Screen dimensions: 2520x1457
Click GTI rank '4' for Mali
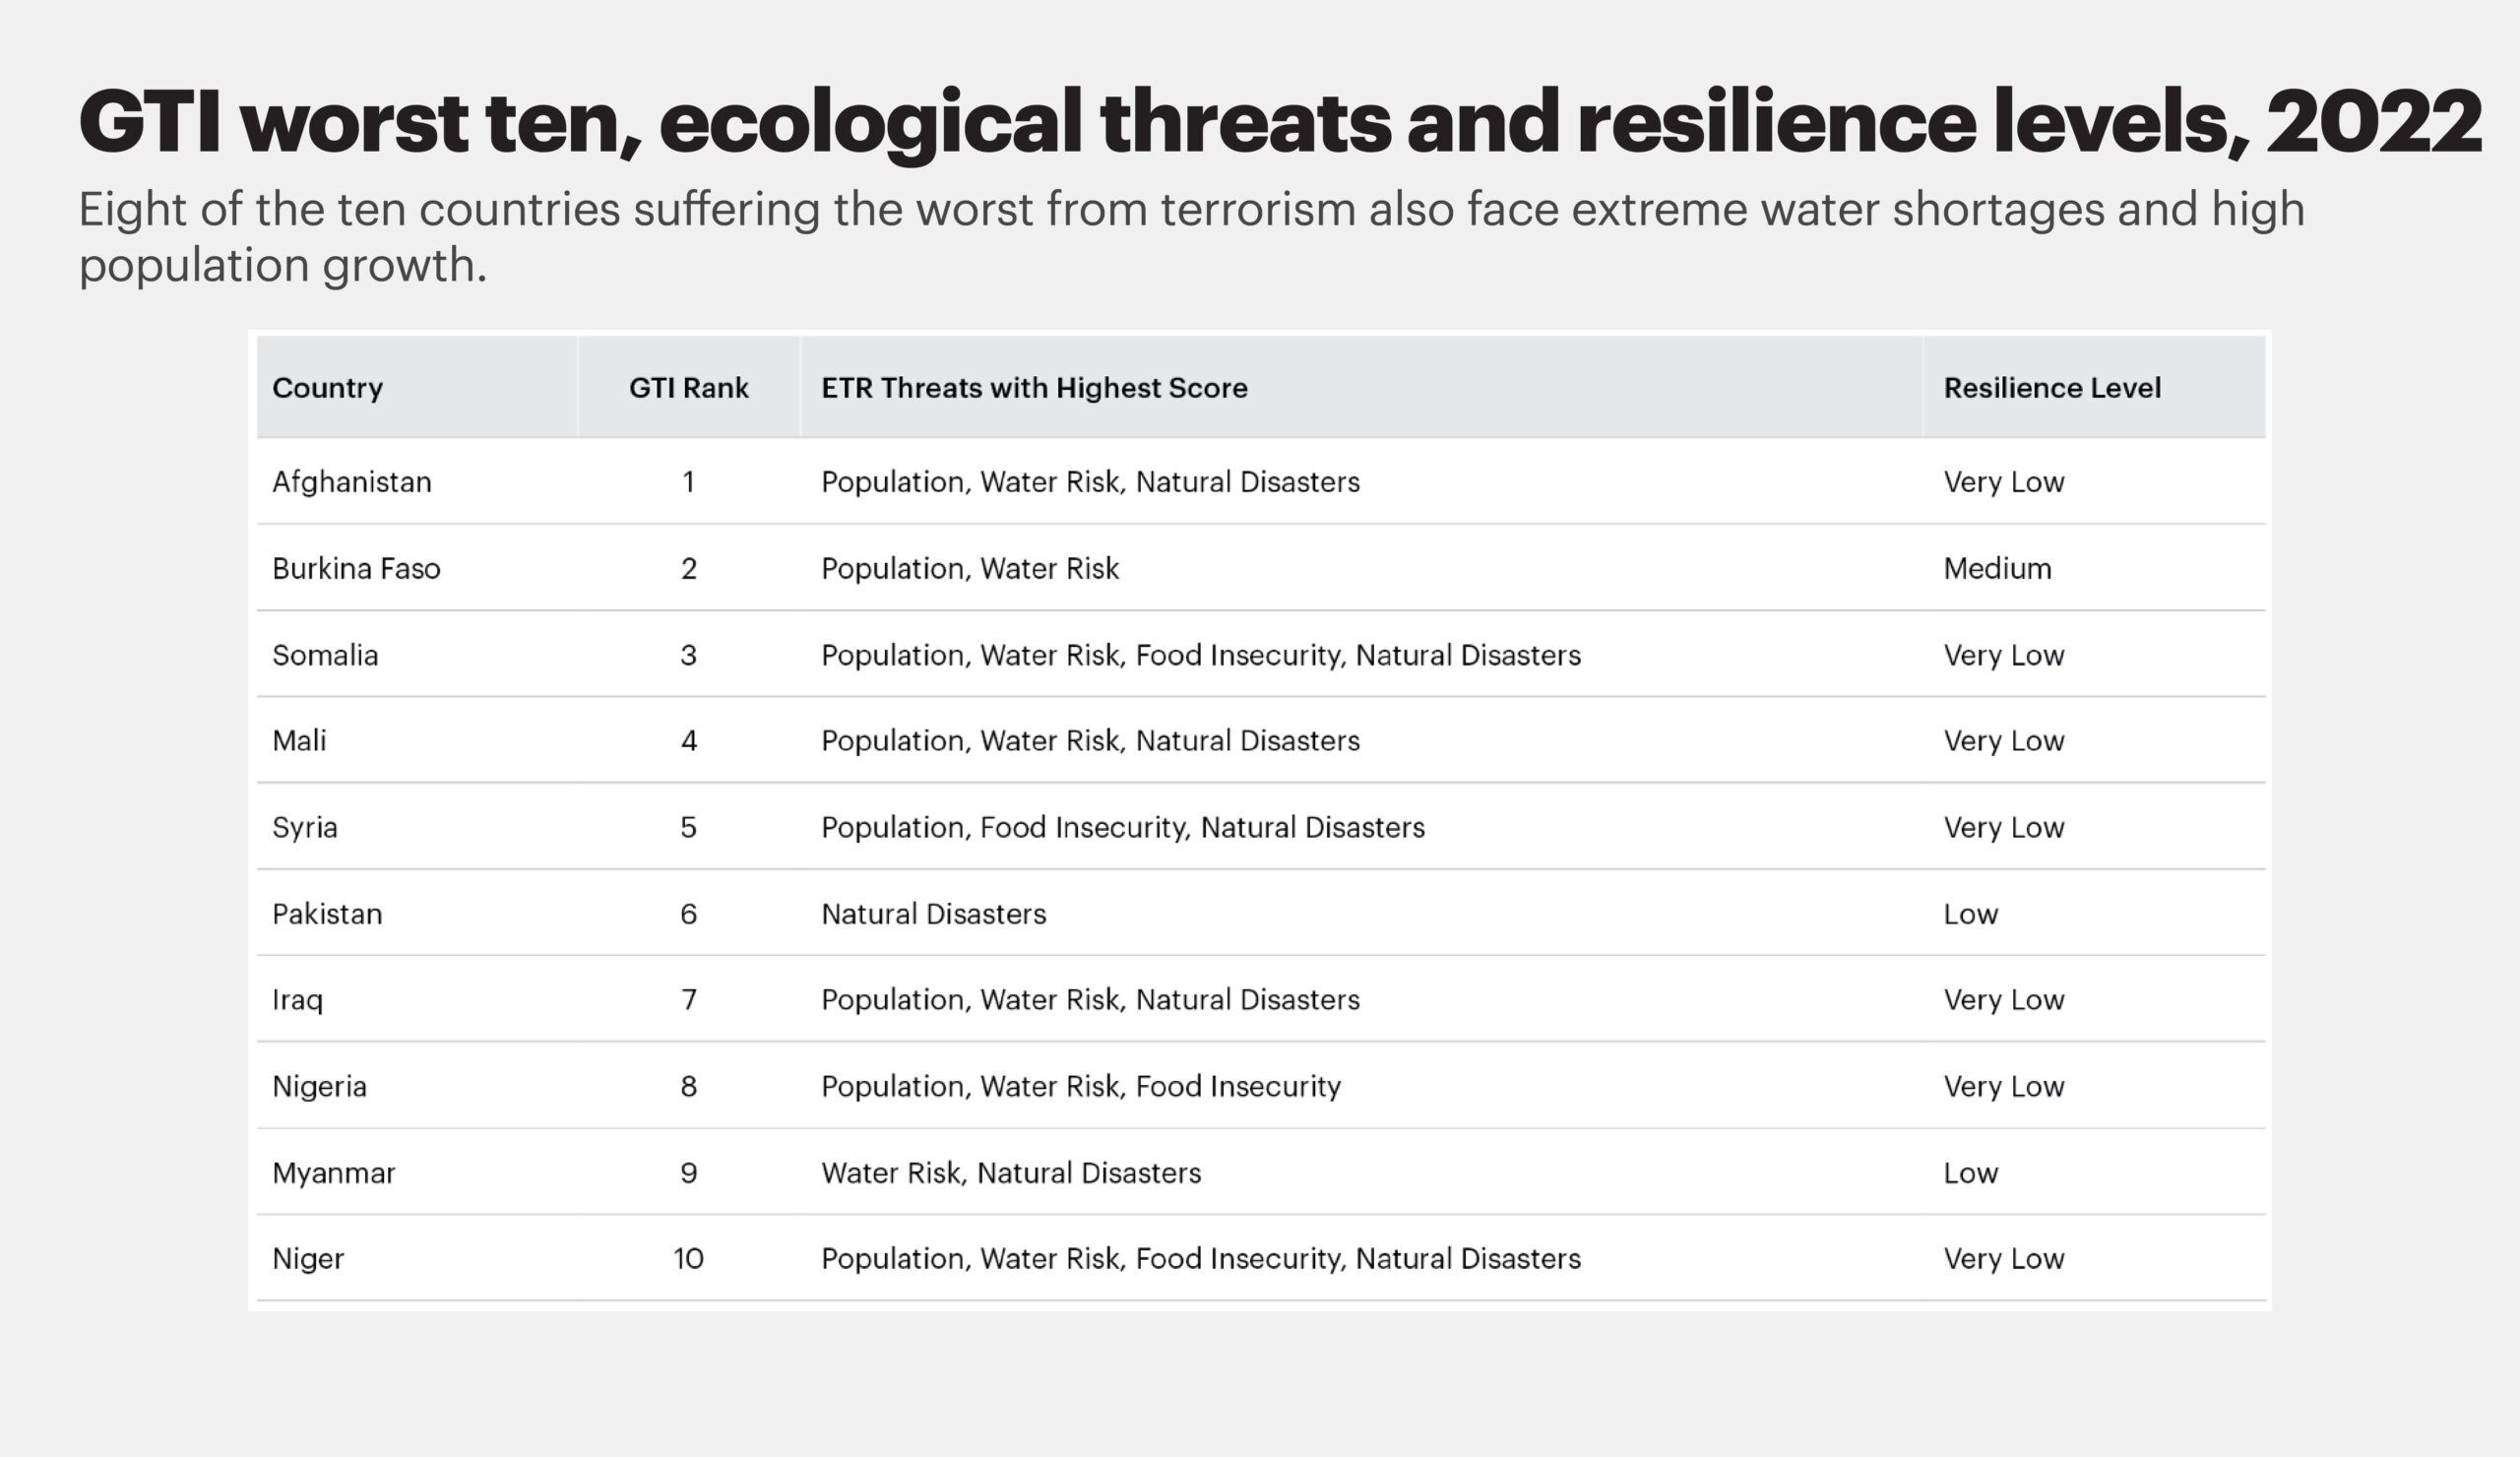[x=688, y=741]
